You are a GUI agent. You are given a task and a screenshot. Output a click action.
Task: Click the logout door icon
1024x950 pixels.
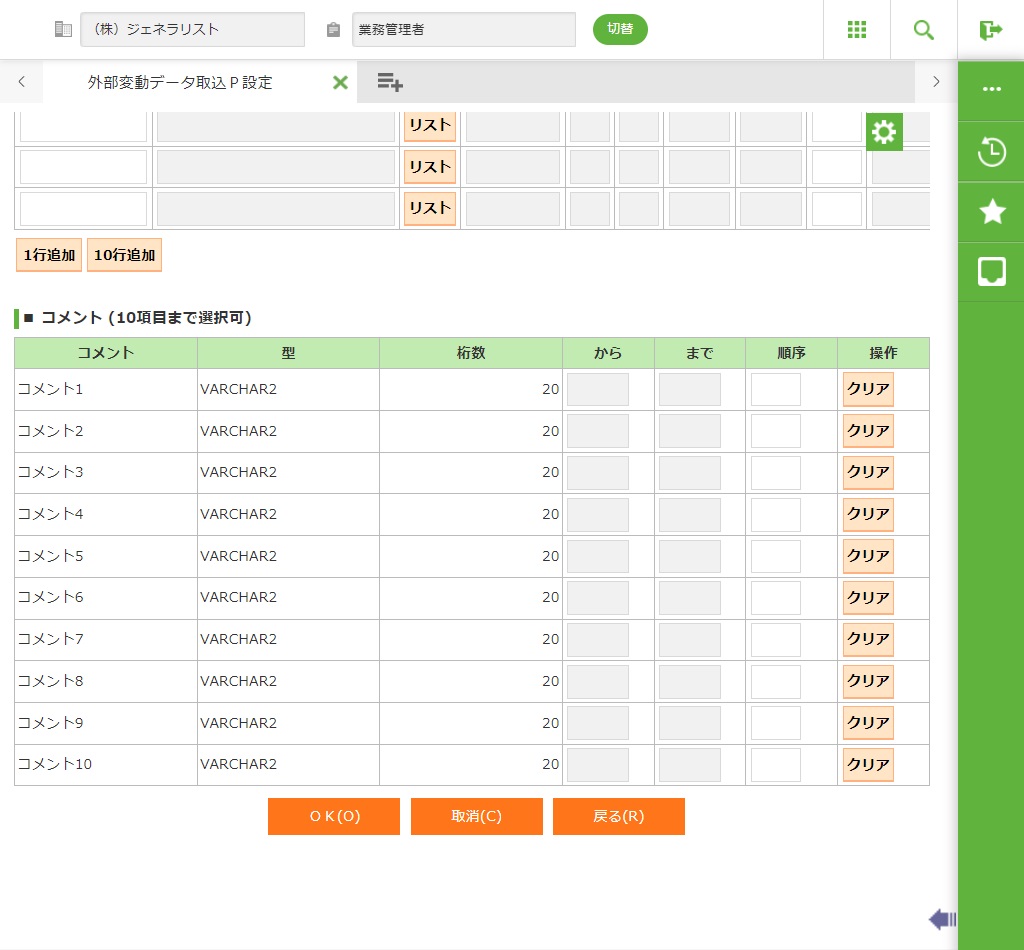(991, 30)
